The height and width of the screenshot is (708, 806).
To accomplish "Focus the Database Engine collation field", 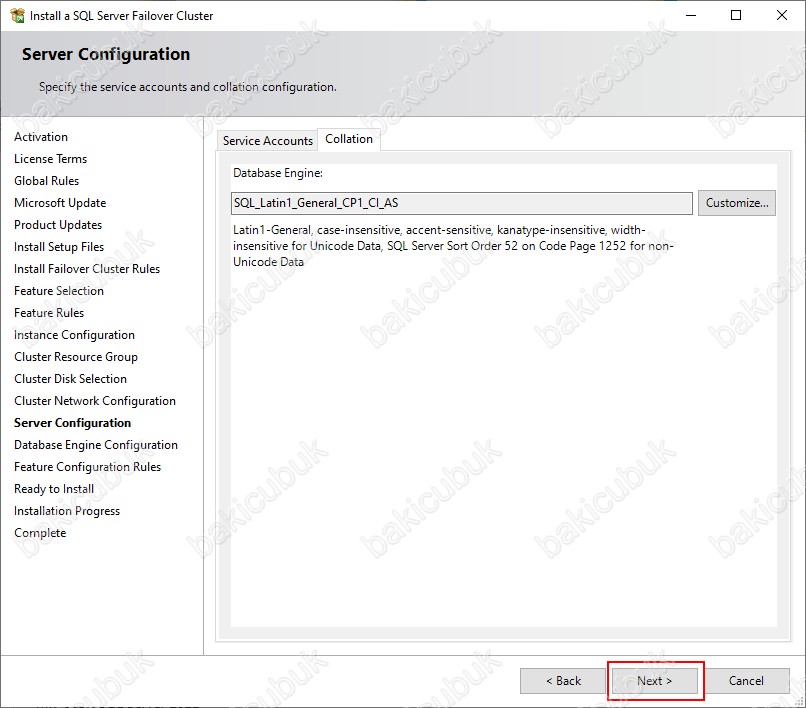I will tap(462, 203).
